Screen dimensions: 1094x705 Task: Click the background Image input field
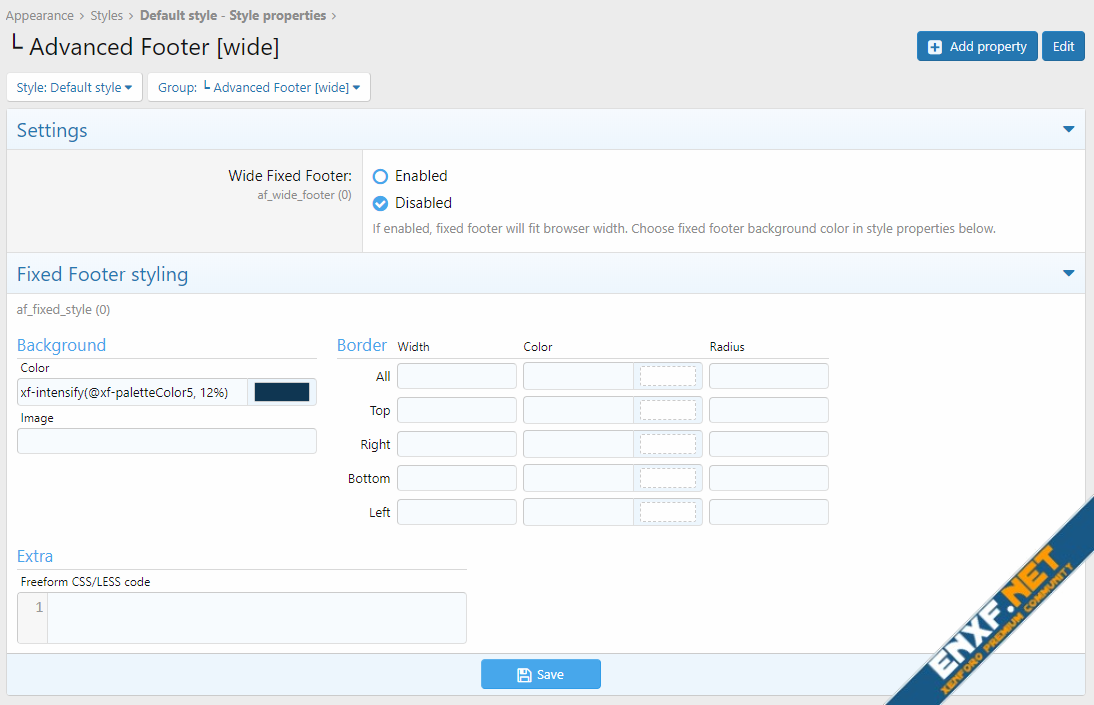(167, 441)
